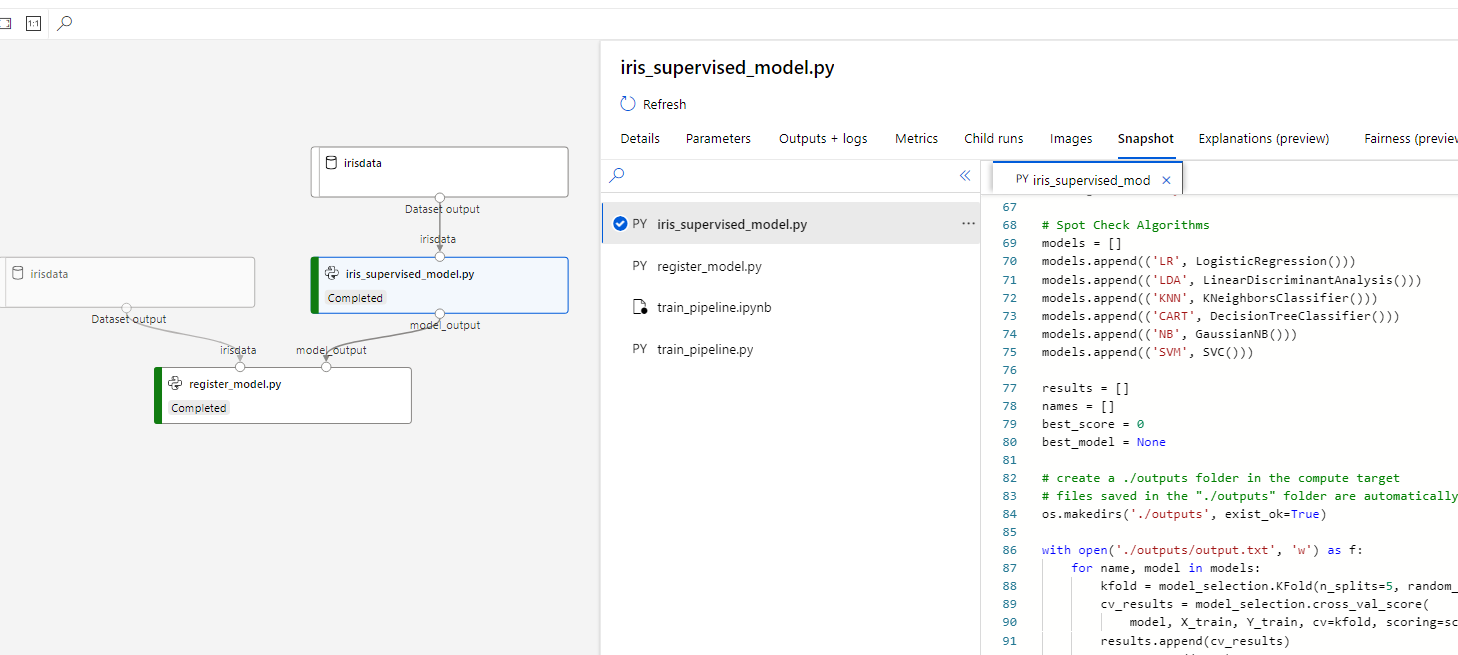Close the iris_supervised_mod editor tab
This screenshot has height=655, width=1458.
(1165, 181)
